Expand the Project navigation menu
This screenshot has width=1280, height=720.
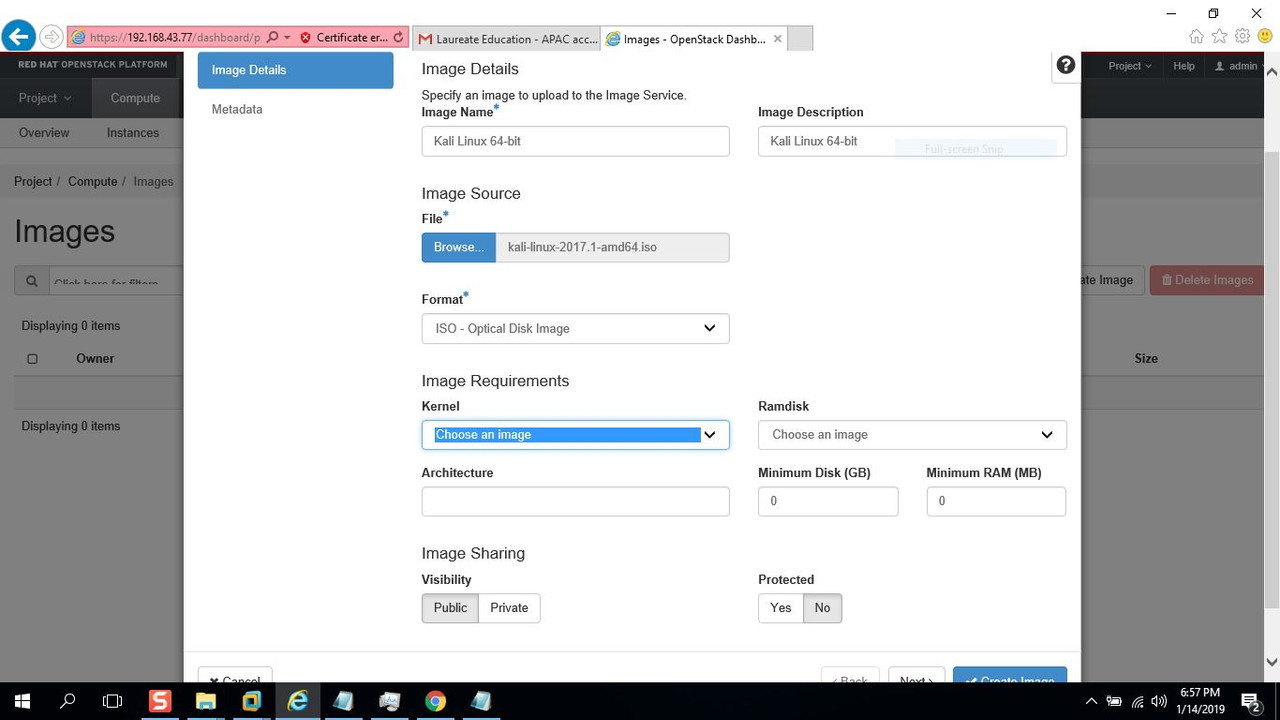pos(45,98)
